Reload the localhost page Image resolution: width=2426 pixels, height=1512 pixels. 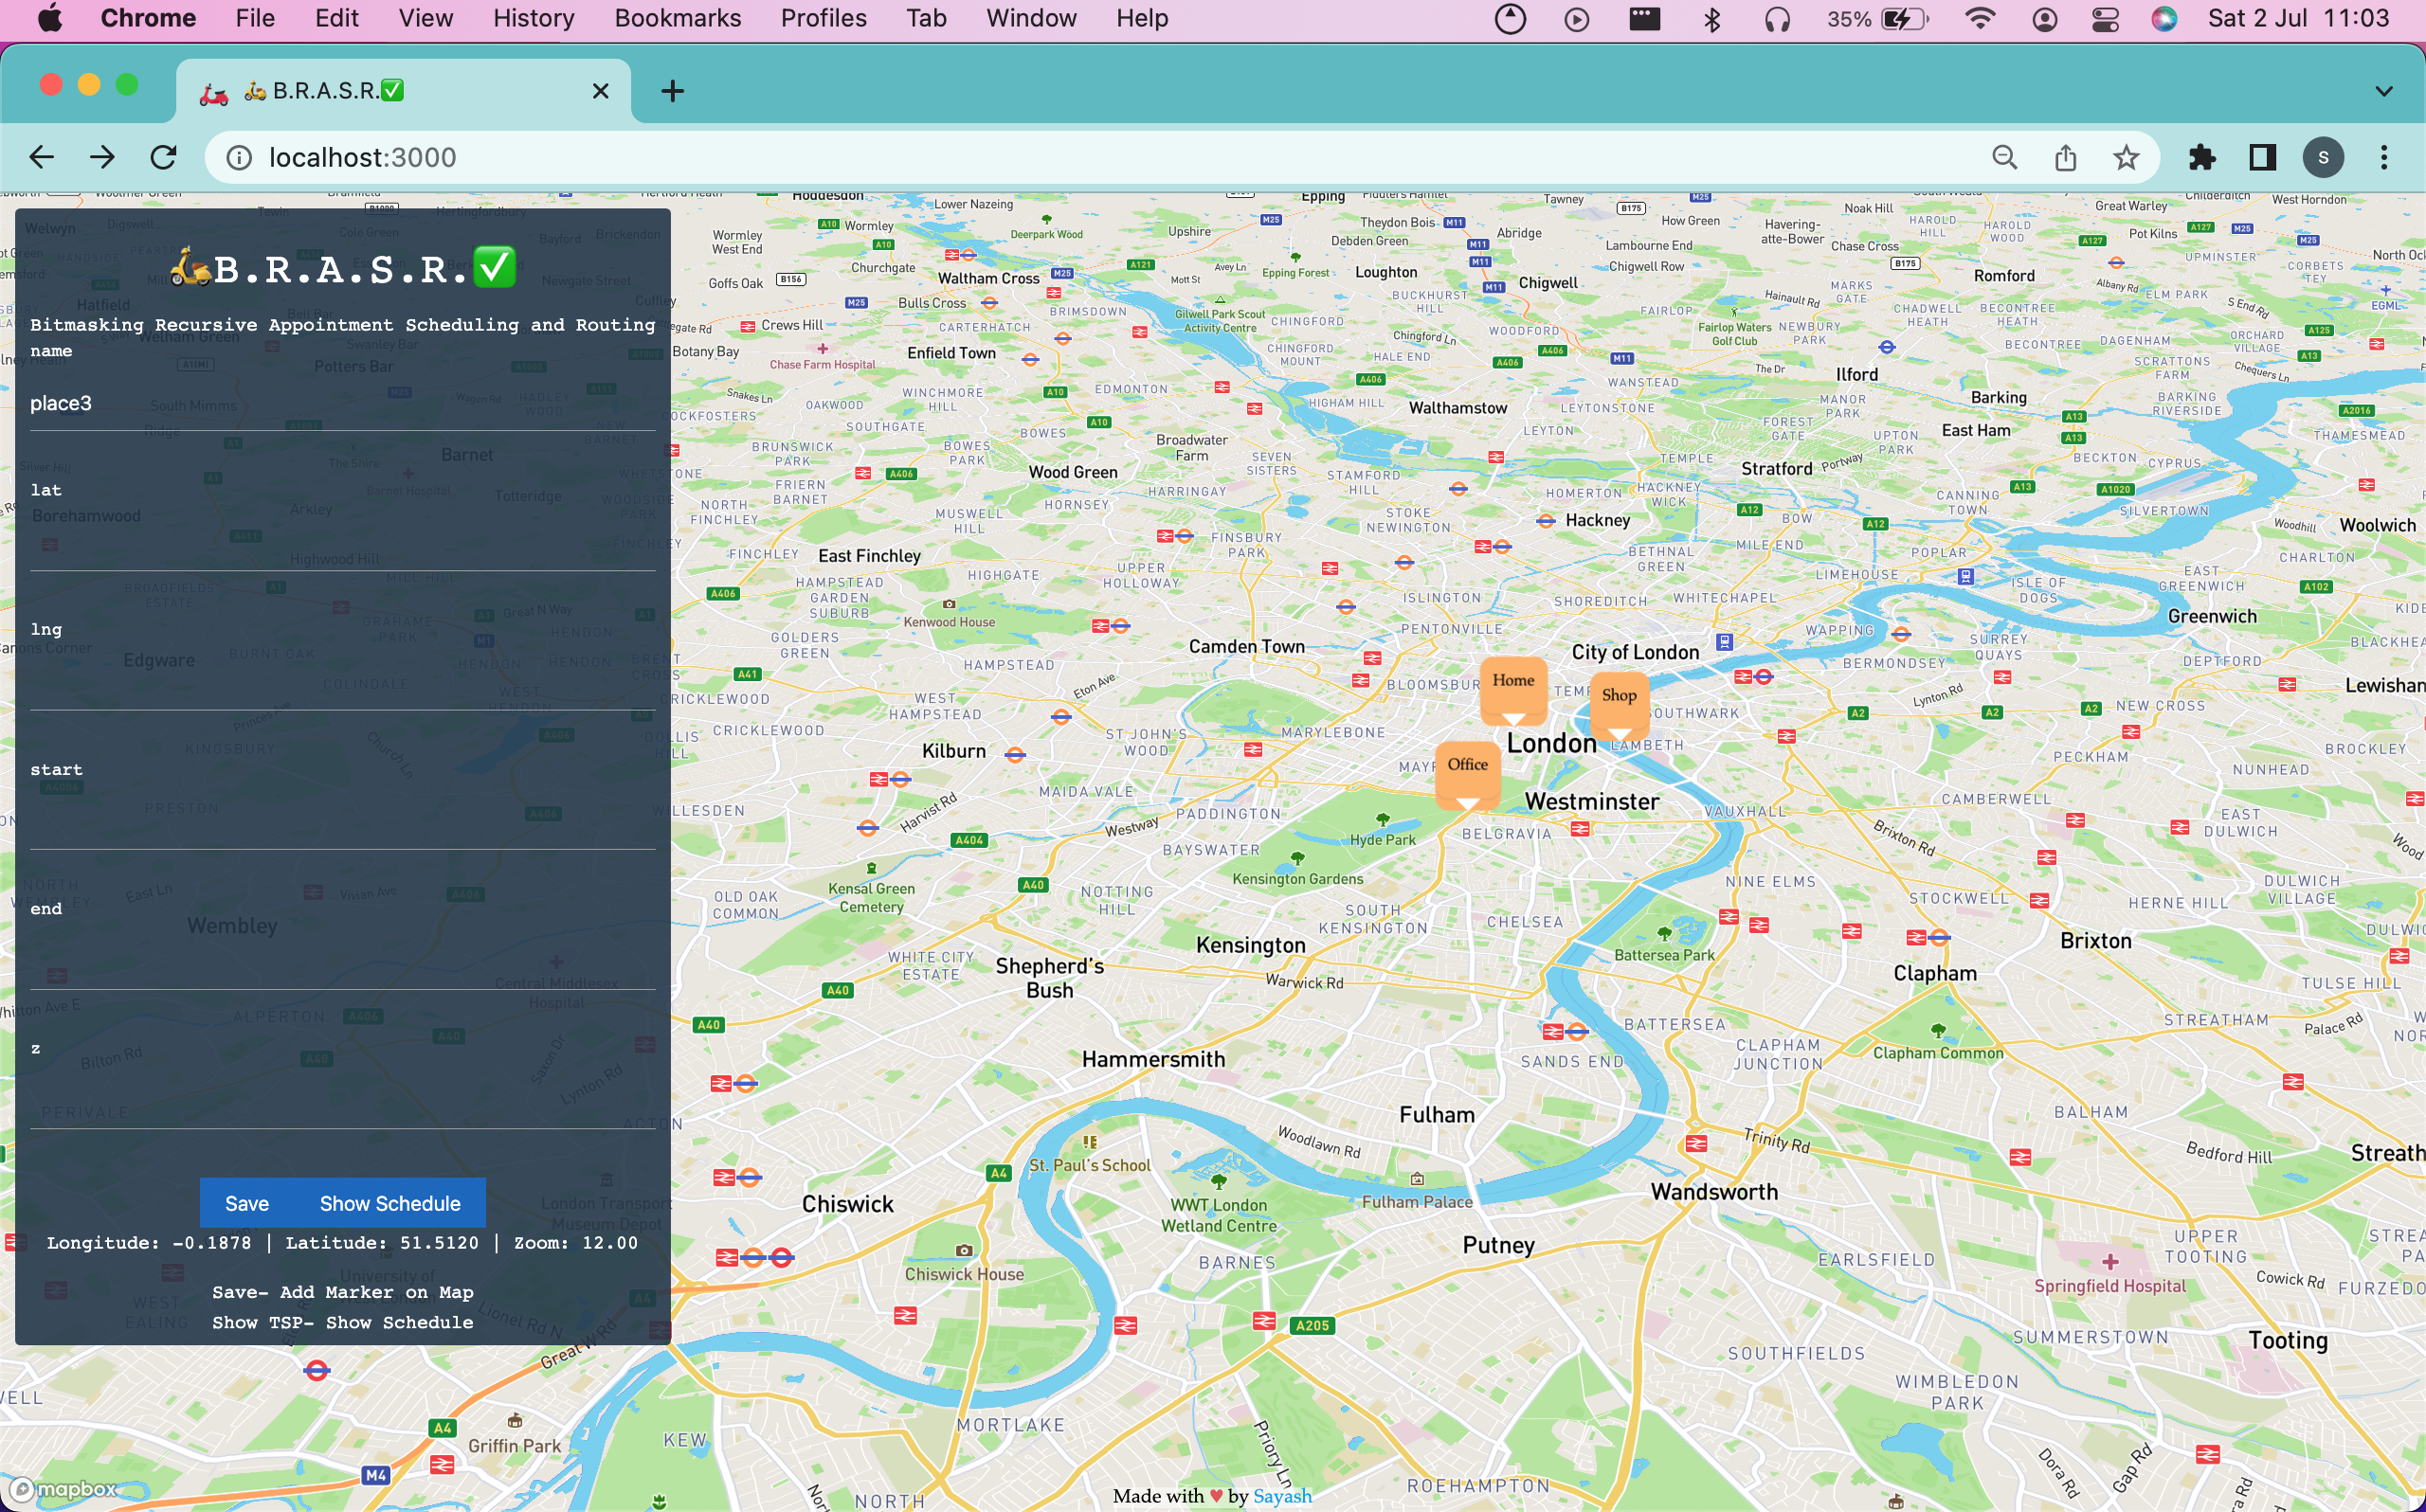tap(164, 157)
